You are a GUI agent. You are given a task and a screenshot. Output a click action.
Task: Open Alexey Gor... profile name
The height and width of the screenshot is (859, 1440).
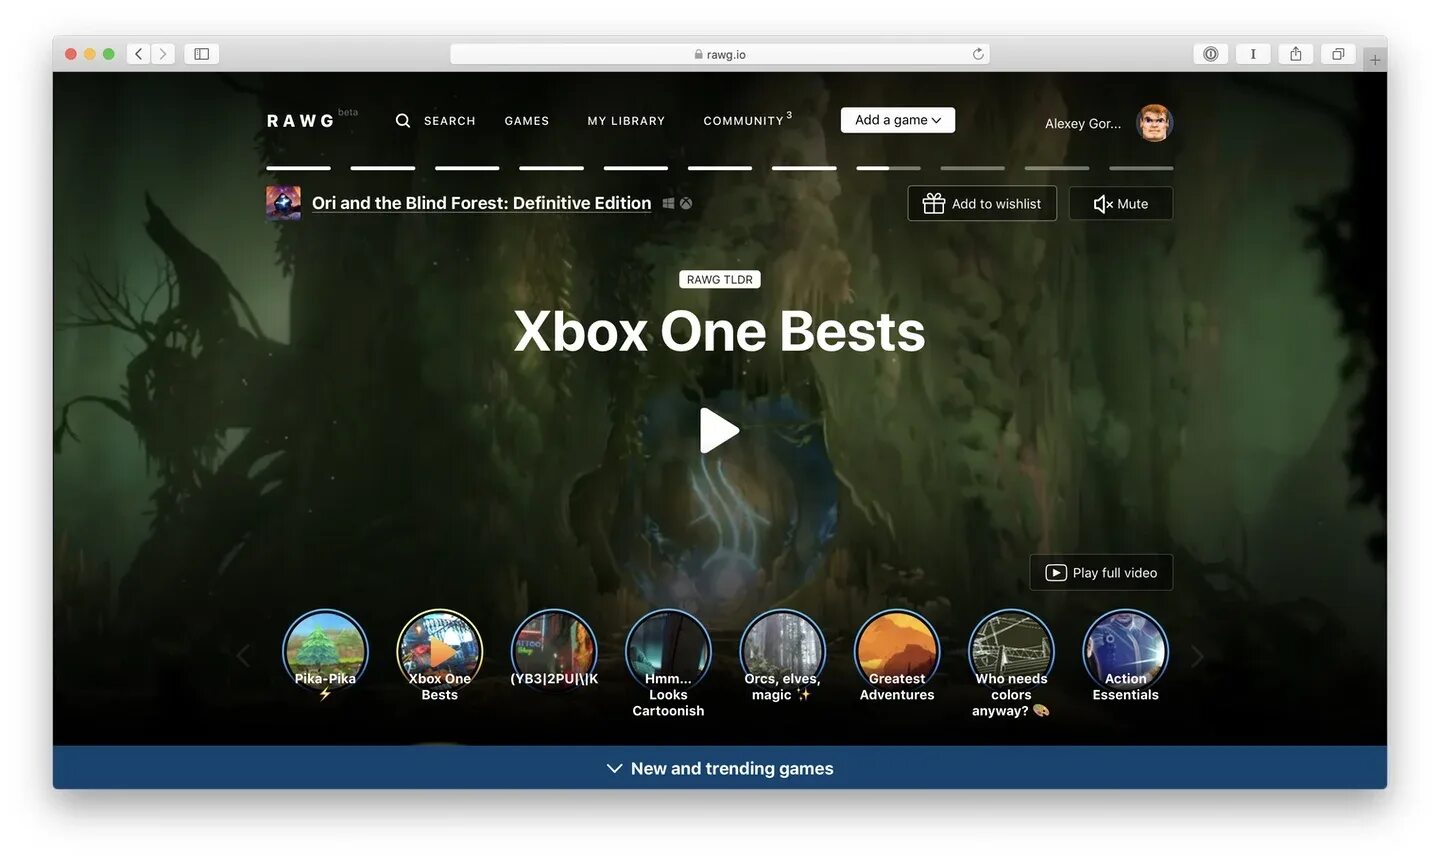coord(1083,124)
